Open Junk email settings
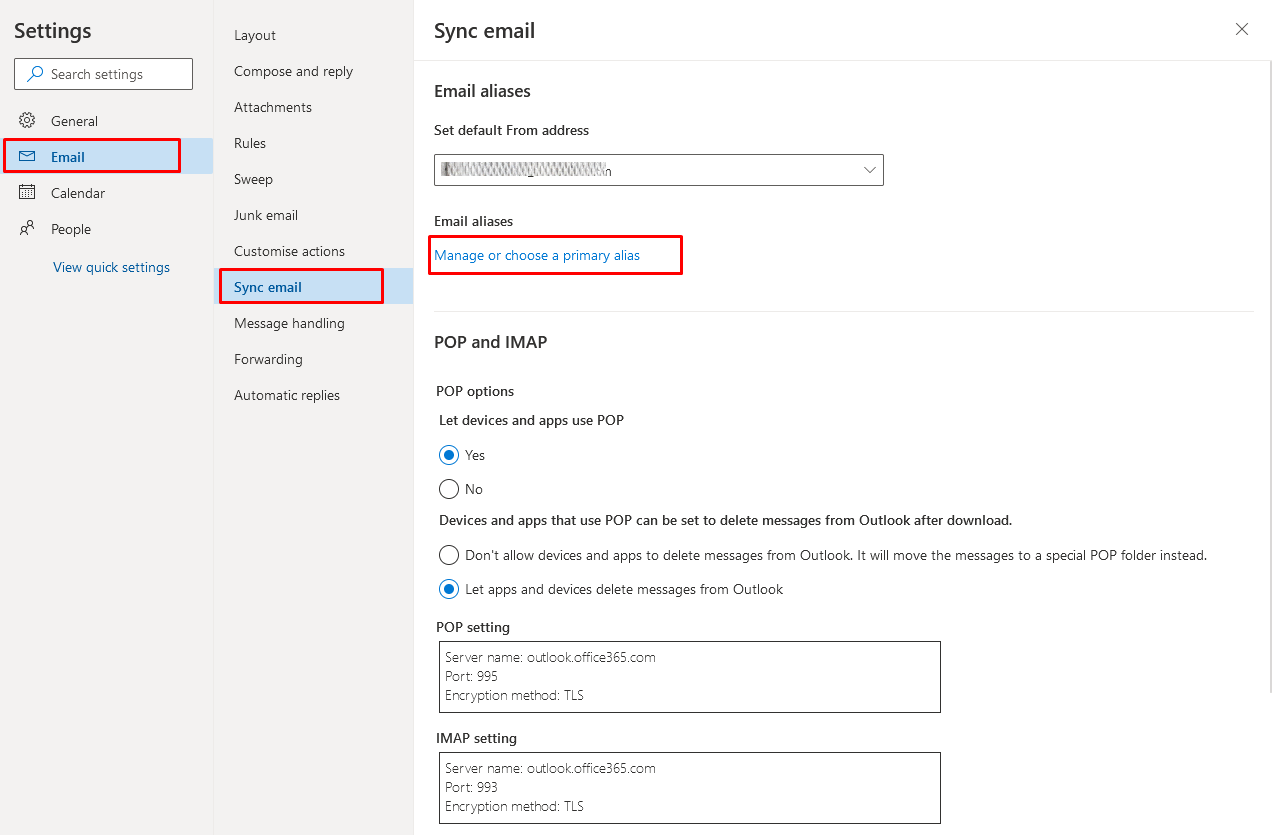1272x835 pixels. coord(266,216)
